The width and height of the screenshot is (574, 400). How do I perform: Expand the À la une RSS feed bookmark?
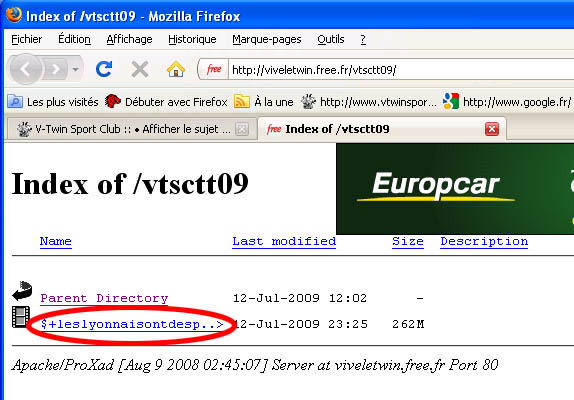264,102
